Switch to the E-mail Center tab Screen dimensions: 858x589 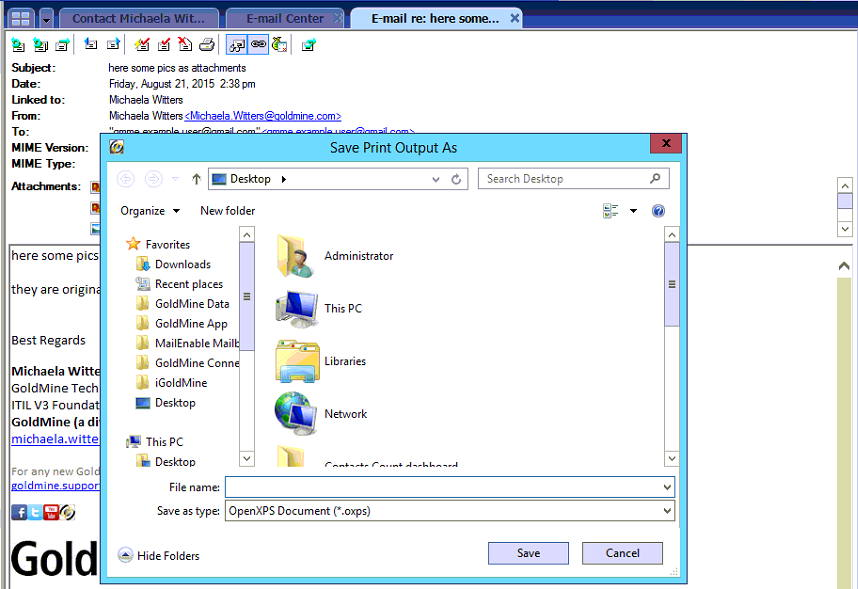coord(285,18)
